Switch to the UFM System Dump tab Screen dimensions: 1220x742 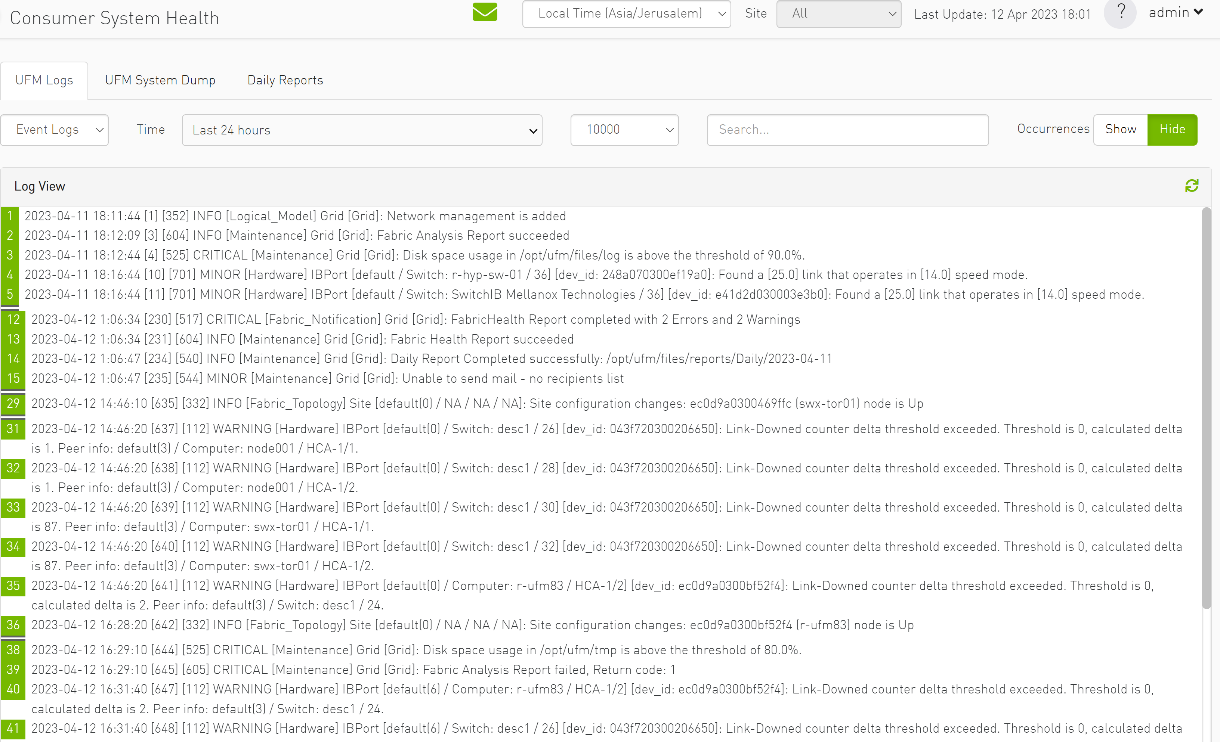coord(160,80)
